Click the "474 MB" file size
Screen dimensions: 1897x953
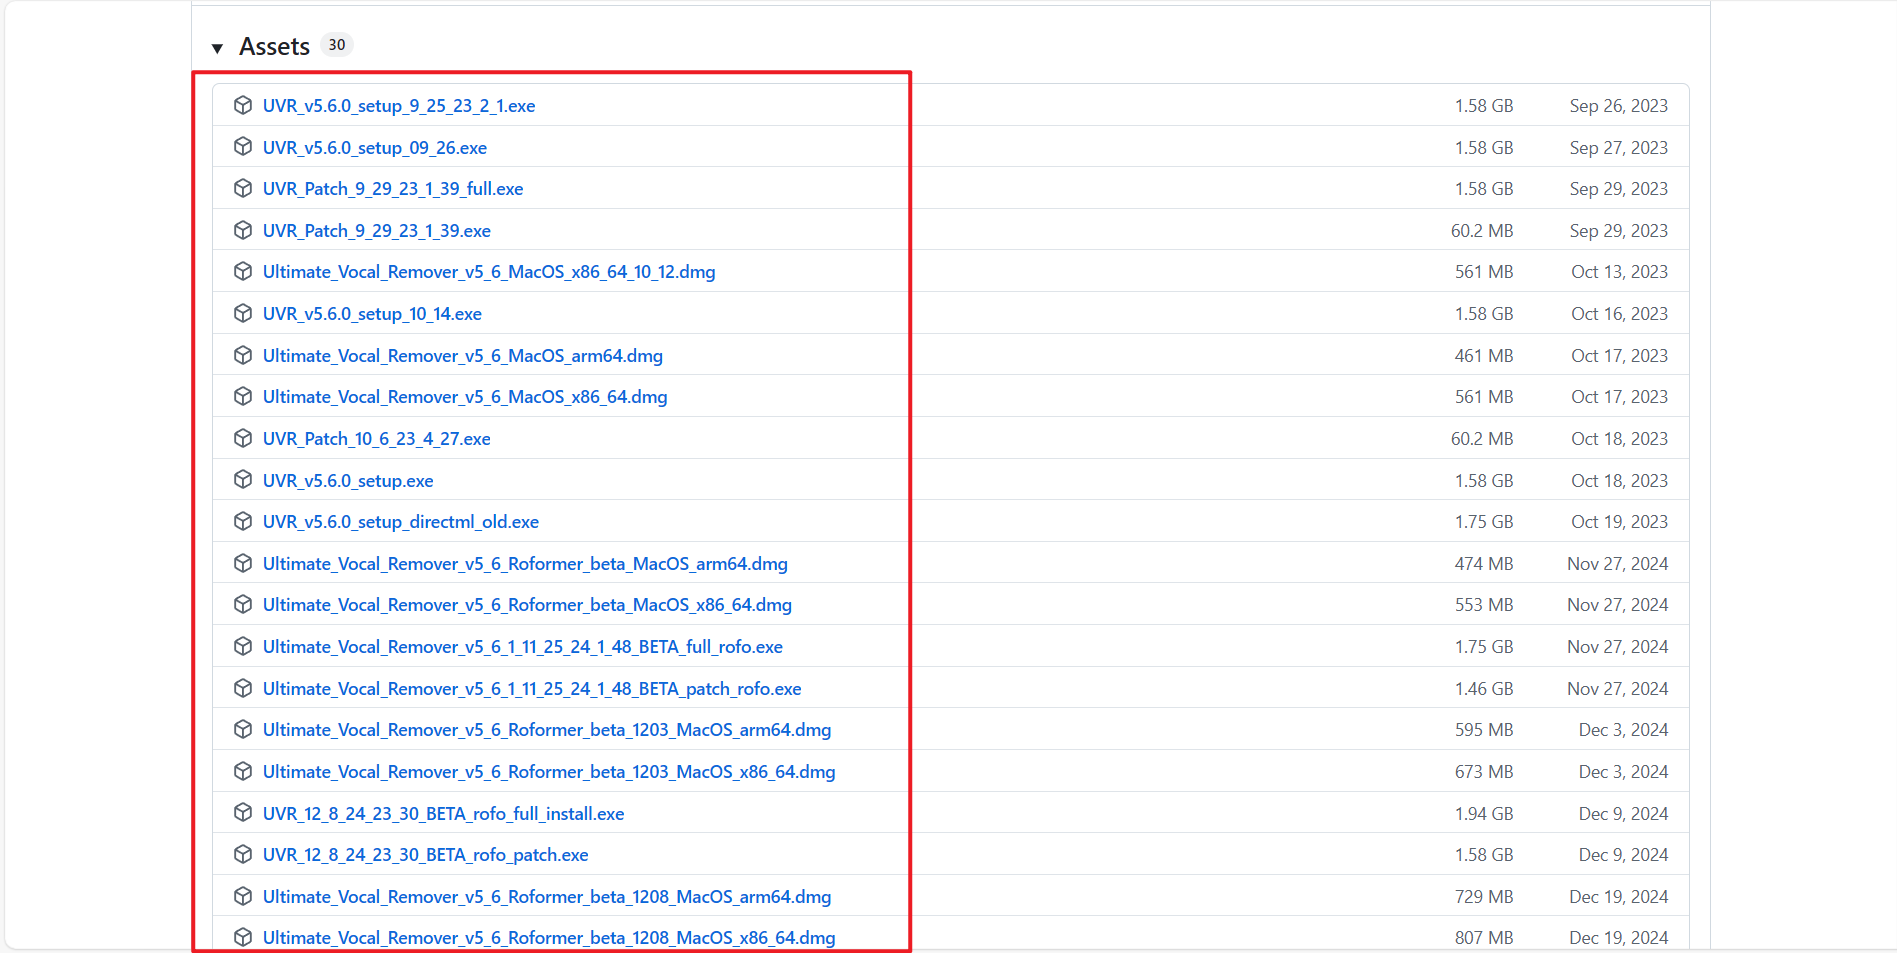tap(1484, 564)
